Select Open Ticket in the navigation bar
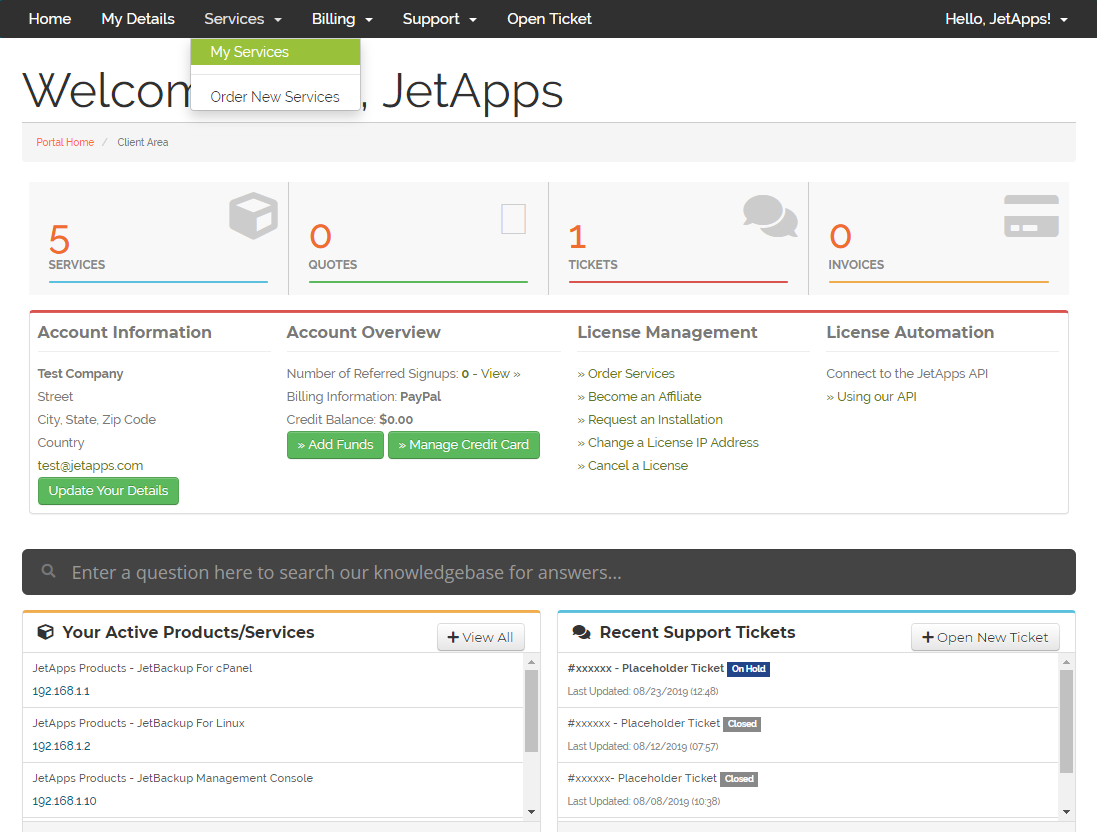Screen dimensions: 1097x832 click(549, 19)
